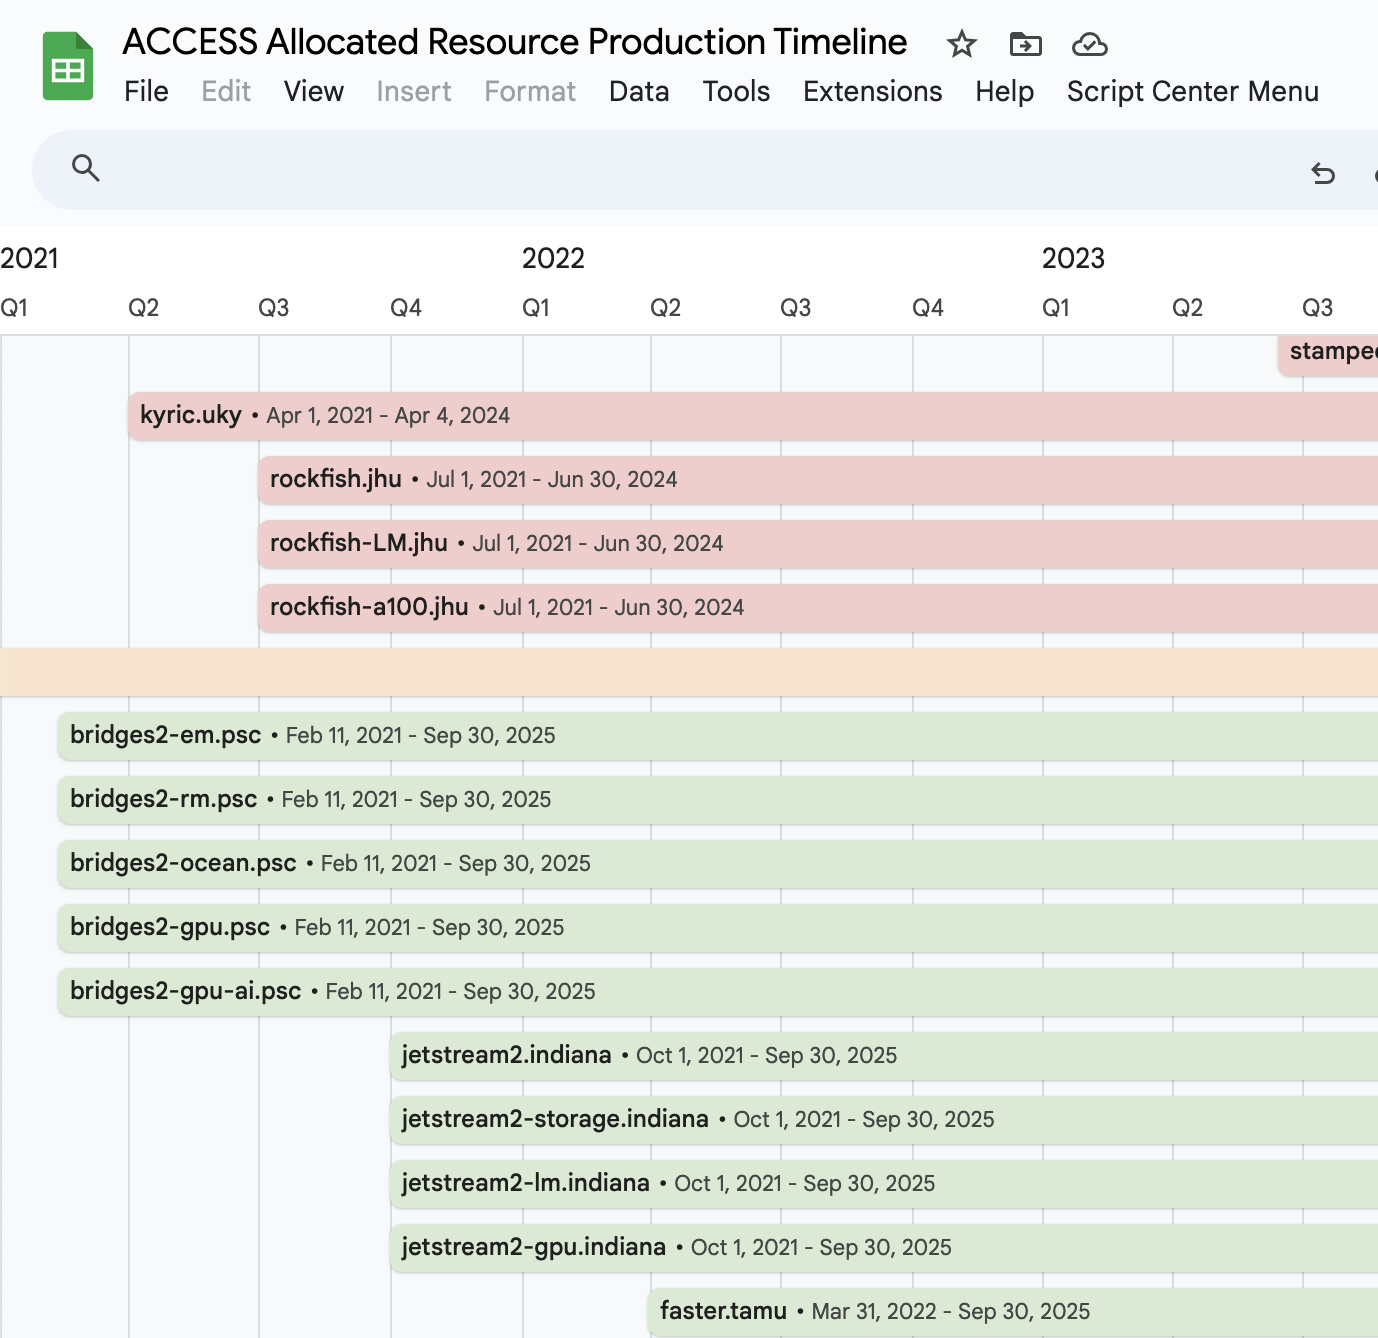Rename the spreadsheet title
This screenshot has width=1378, height=1338.
[x=513, y=42]
